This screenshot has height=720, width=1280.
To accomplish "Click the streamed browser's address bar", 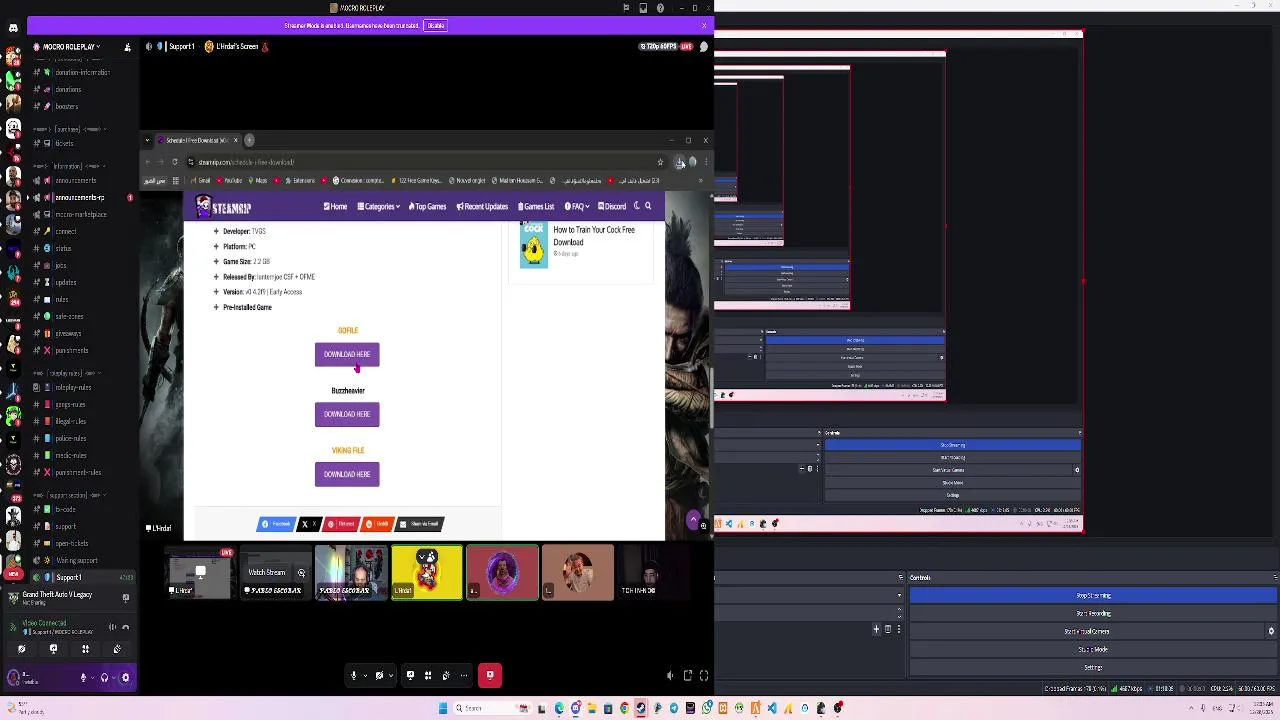I will (420, 162).
